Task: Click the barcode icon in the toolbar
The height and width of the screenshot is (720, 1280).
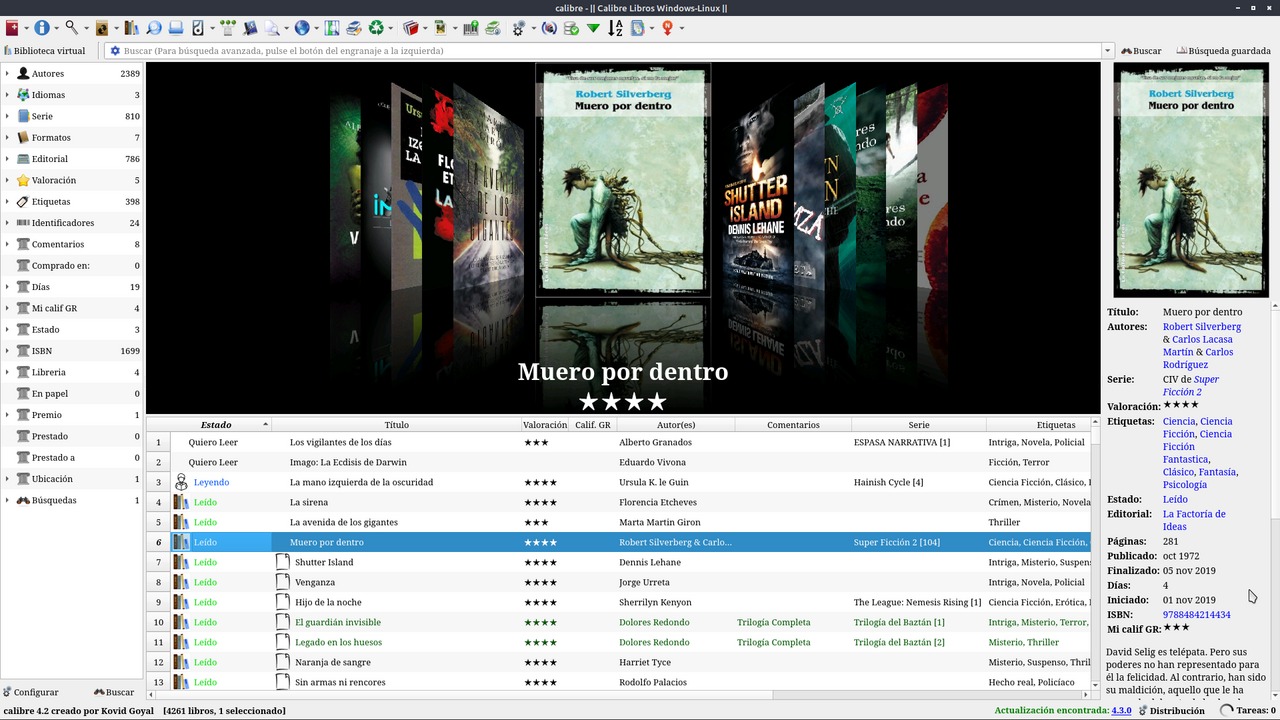Action: tap(471, 28)
